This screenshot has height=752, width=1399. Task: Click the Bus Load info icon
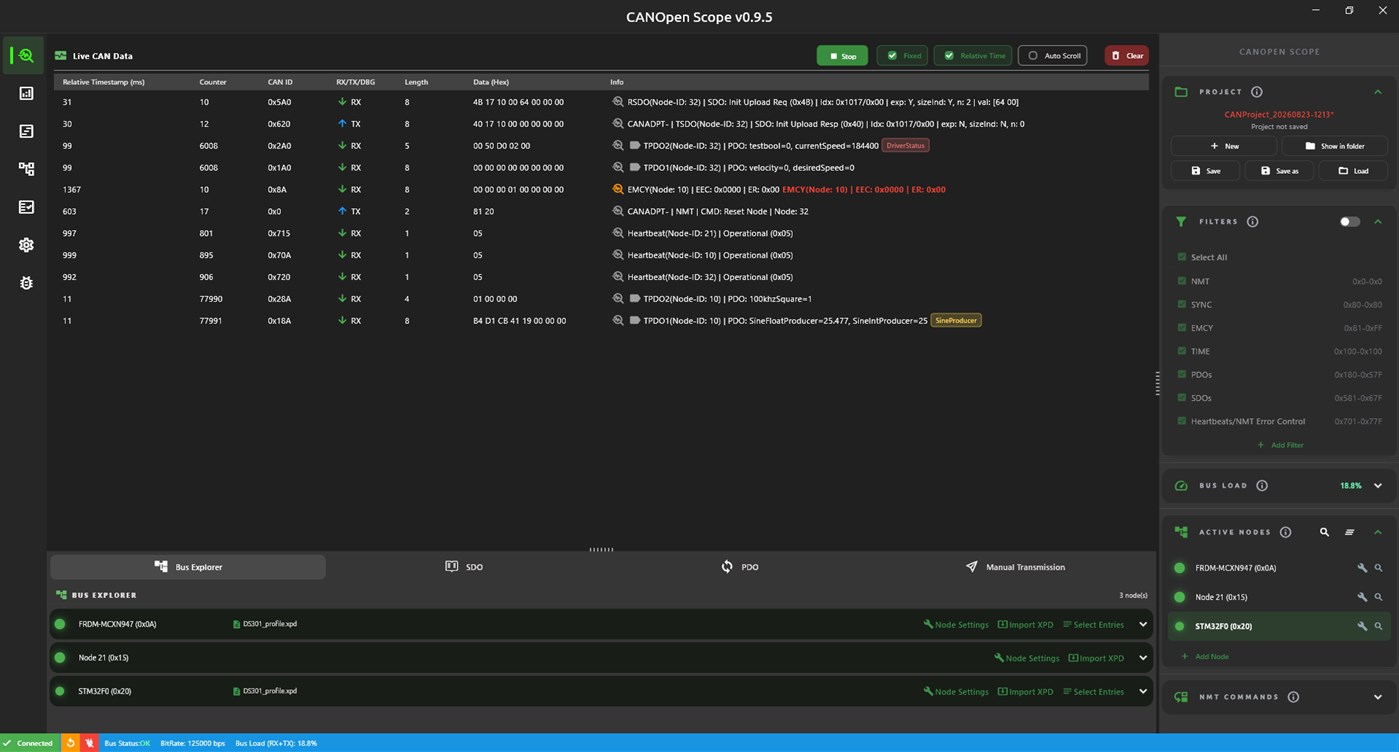(1262, 486)
